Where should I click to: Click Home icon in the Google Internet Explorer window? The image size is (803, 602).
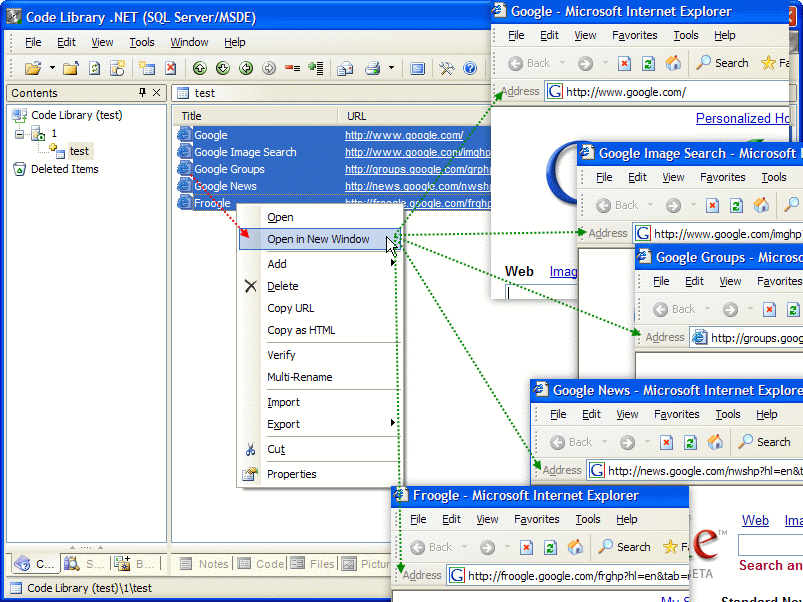(x=673, y=63)
